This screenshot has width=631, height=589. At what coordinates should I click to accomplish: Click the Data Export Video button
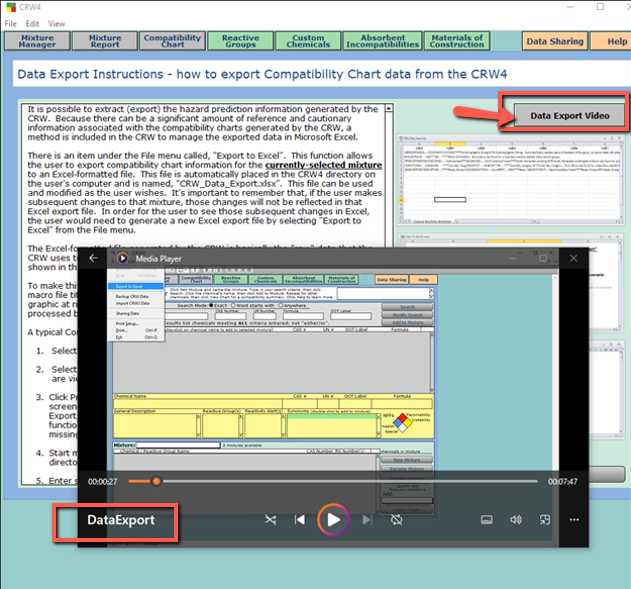click(569, 115)
